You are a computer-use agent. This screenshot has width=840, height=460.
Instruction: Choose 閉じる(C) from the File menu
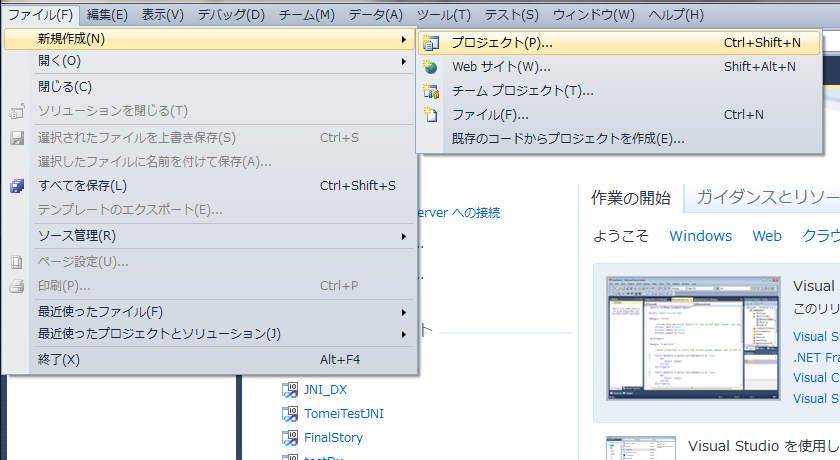pos(210,87)
